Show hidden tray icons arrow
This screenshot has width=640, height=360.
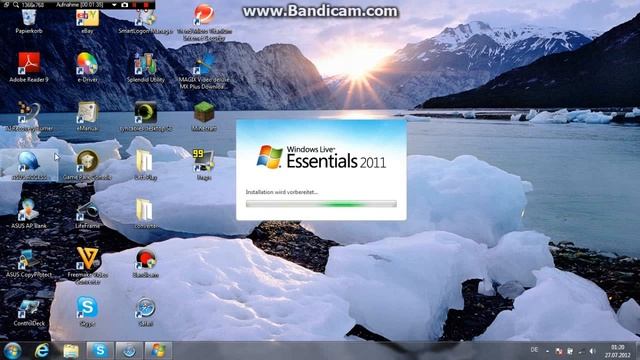tap(548, 351)
